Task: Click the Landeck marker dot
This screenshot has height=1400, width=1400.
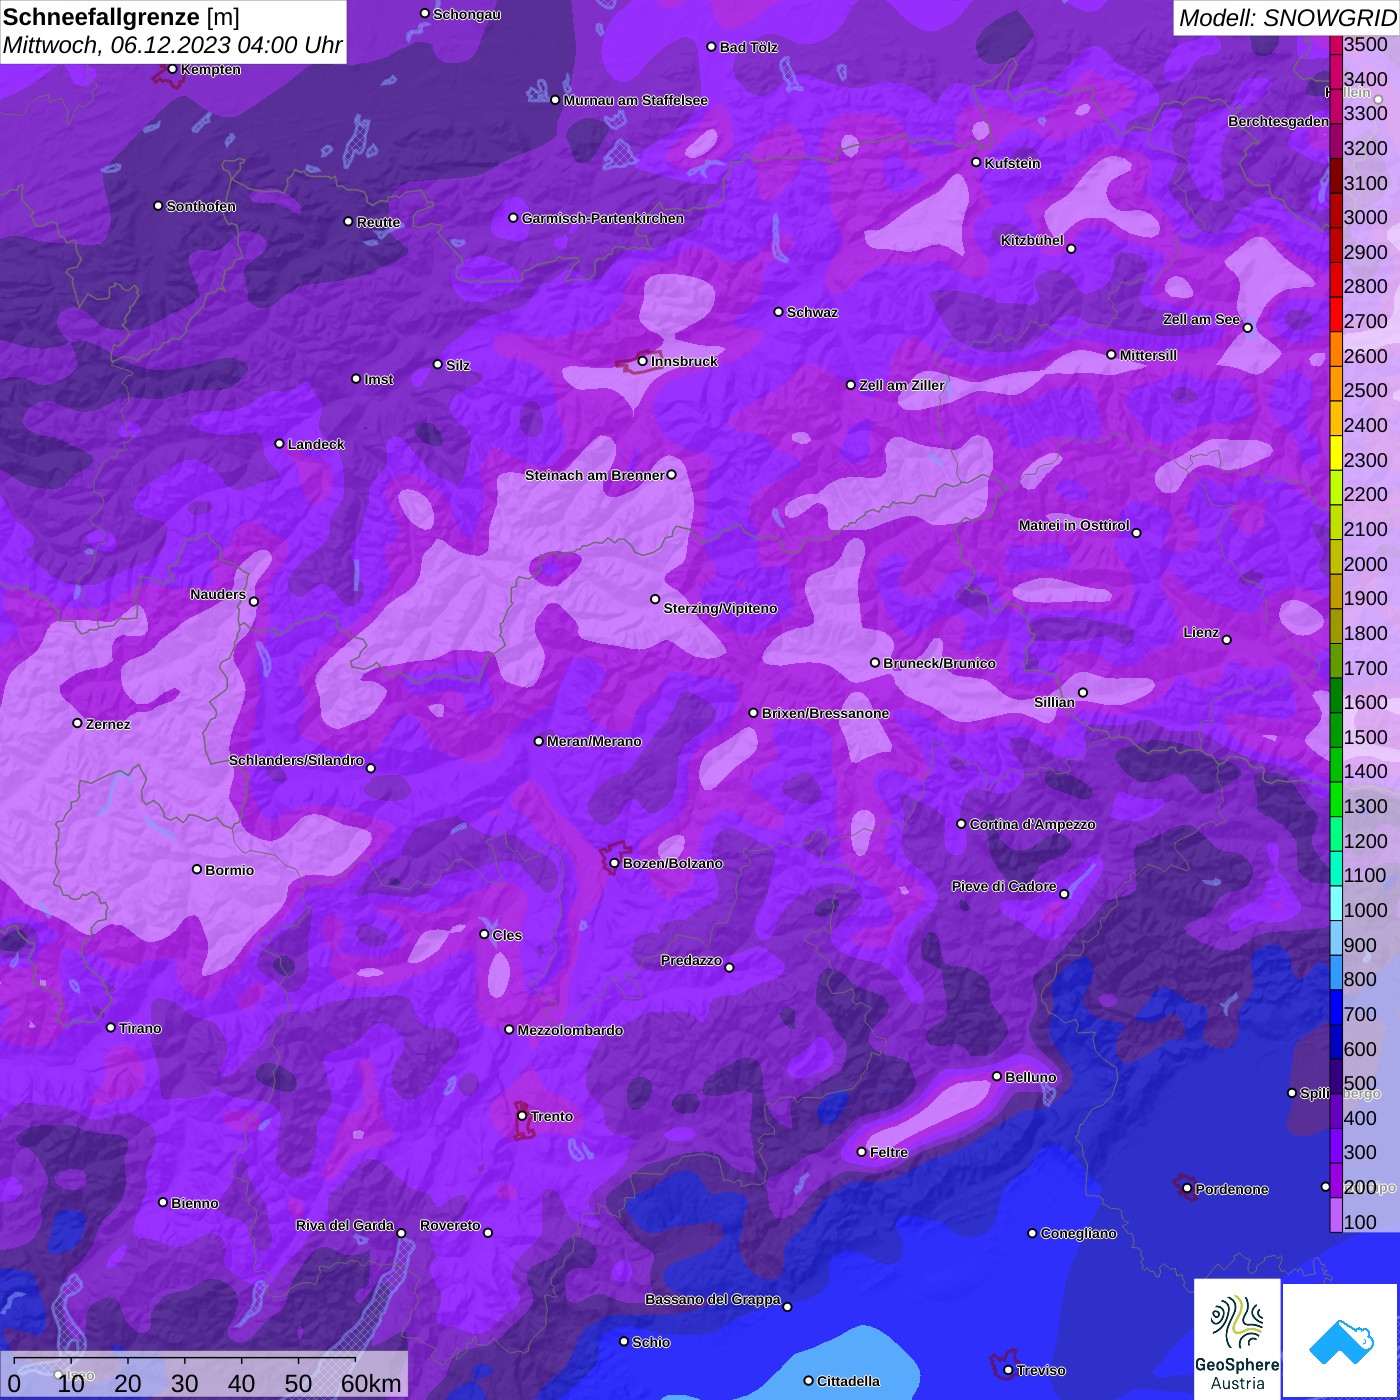Action: (x=280, y=443)
